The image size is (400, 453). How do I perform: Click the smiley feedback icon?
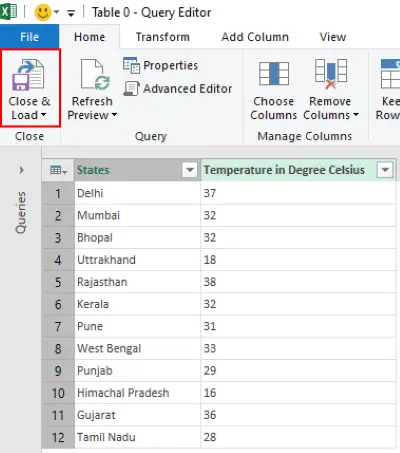coord(43,13)
